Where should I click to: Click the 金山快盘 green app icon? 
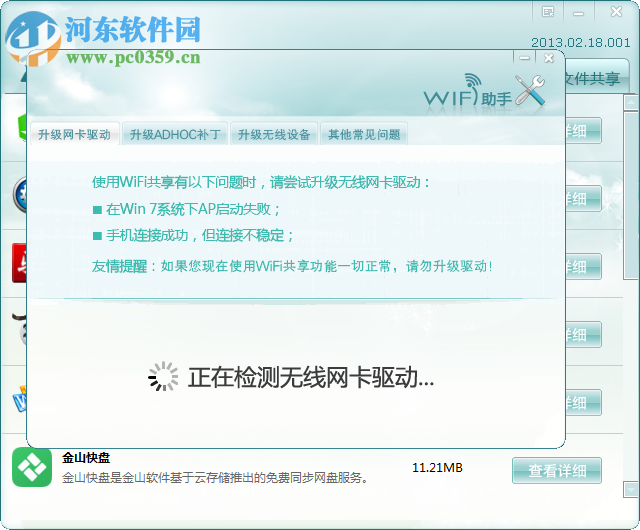[x=32, y=467]
